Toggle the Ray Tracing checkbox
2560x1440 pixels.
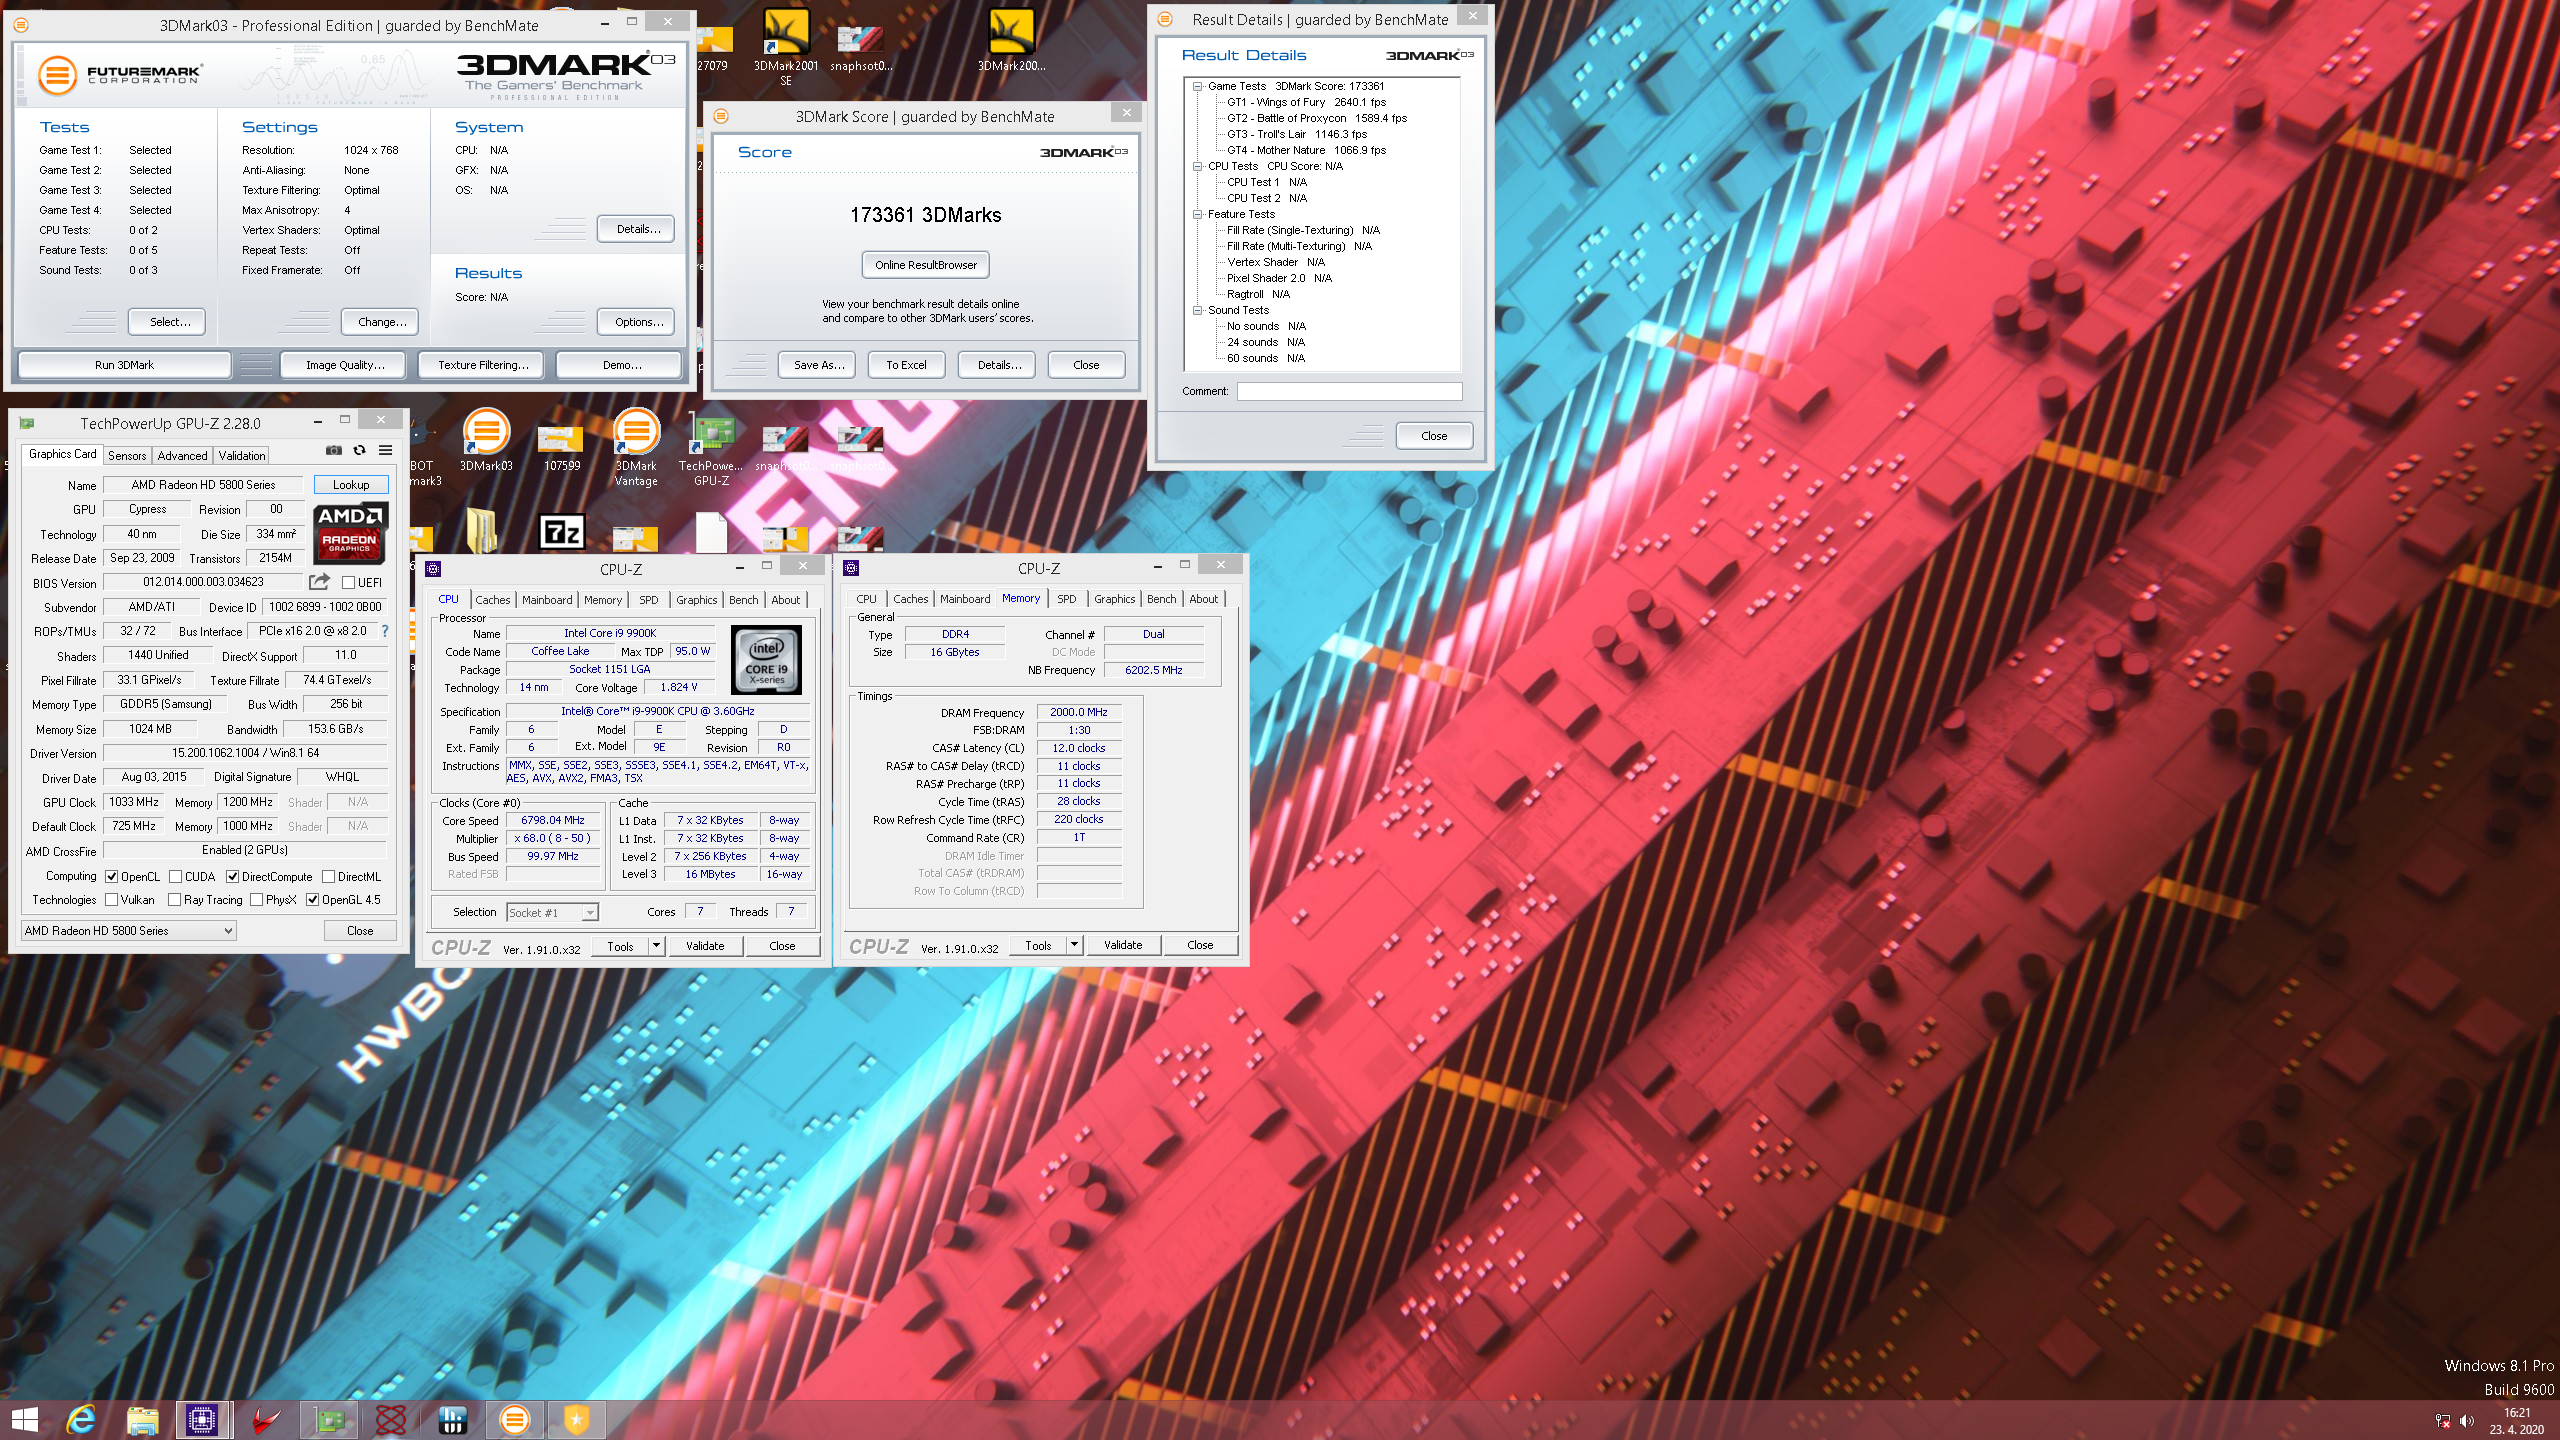coord(174,900)
